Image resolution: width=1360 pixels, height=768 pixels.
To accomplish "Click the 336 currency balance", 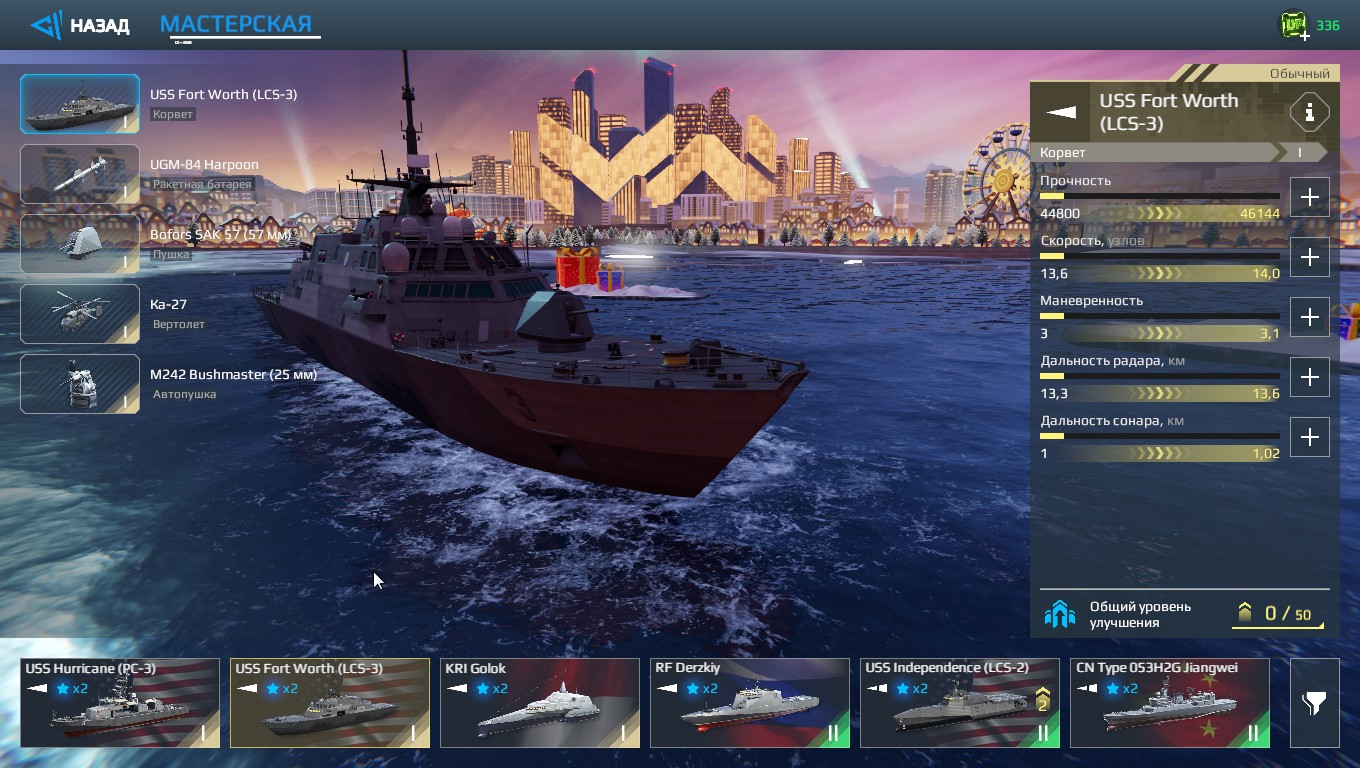I will coord(1327,26).
